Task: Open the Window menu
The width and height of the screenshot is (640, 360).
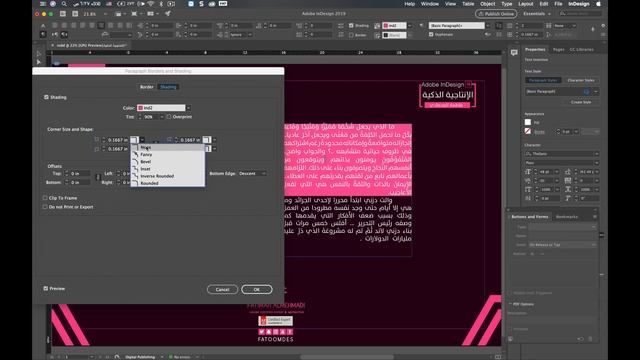Action: (430, 4)
